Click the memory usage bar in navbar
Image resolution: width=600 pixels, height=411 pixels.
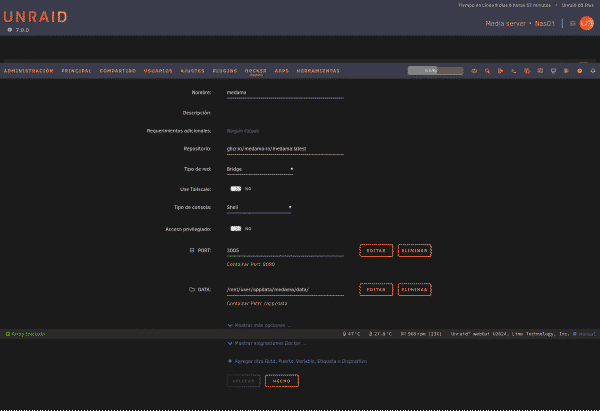tap(435, 70)
